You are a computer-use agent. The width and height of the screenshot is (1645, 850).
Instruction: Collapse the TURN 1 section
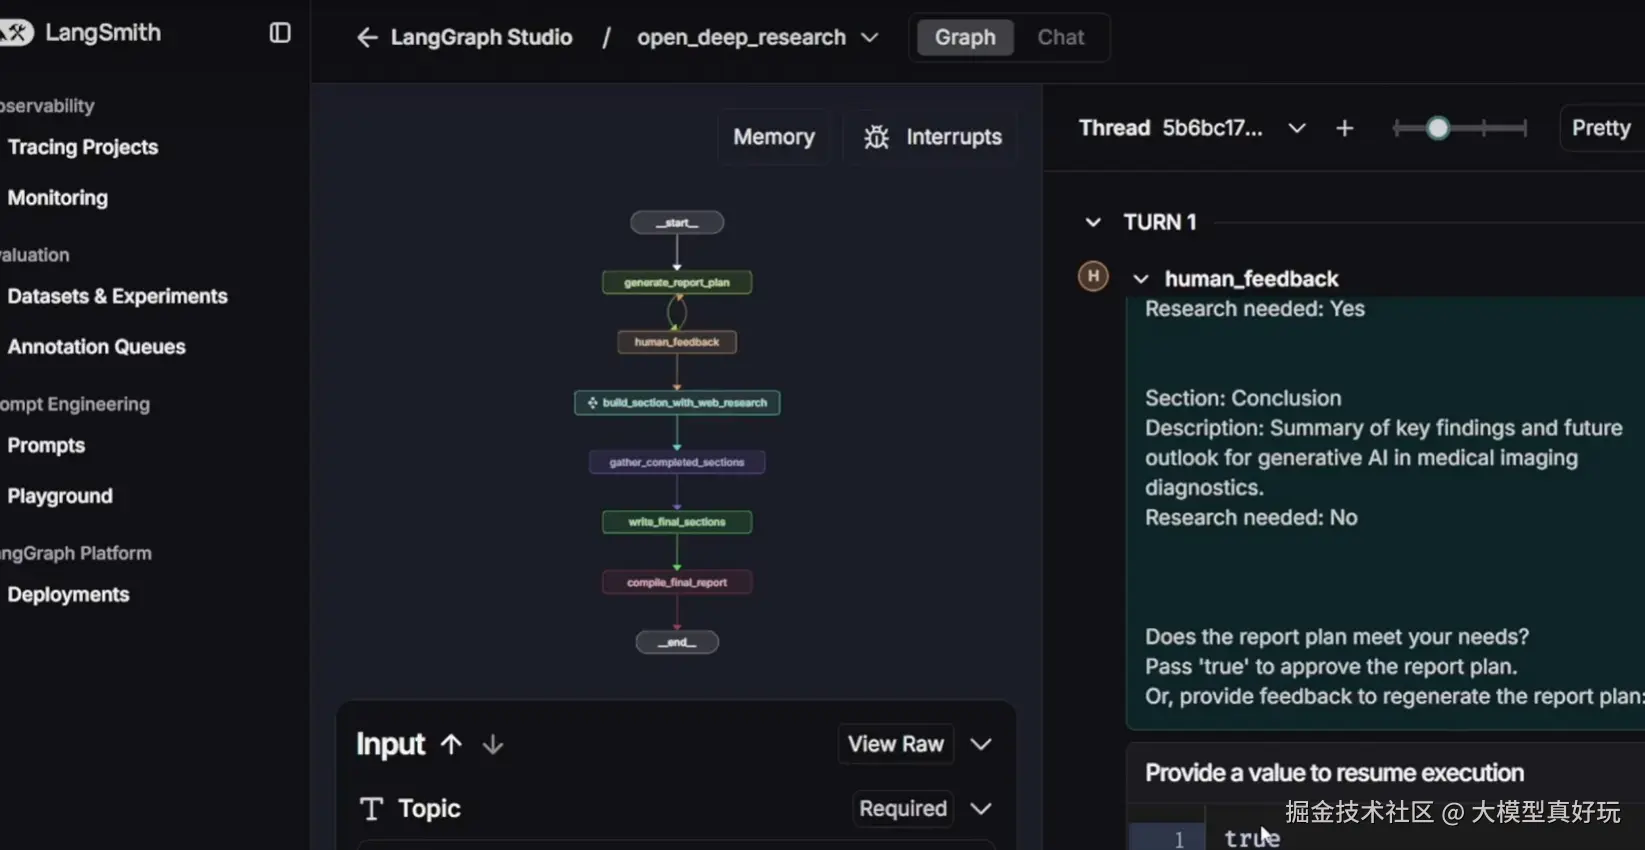click(x=1093, y=222)
